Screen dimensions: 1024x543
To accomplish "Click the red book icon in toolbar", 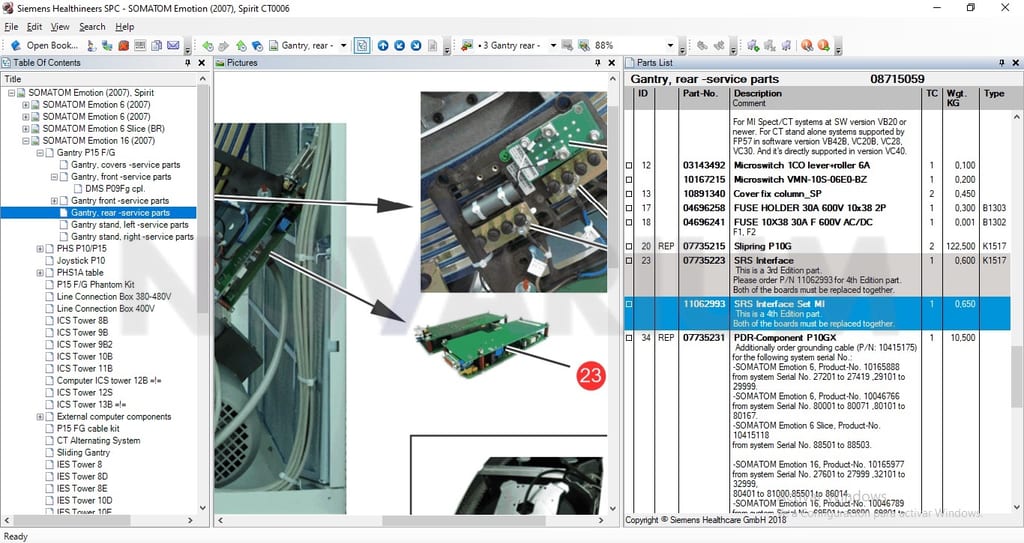I will (x=123, y=45).
